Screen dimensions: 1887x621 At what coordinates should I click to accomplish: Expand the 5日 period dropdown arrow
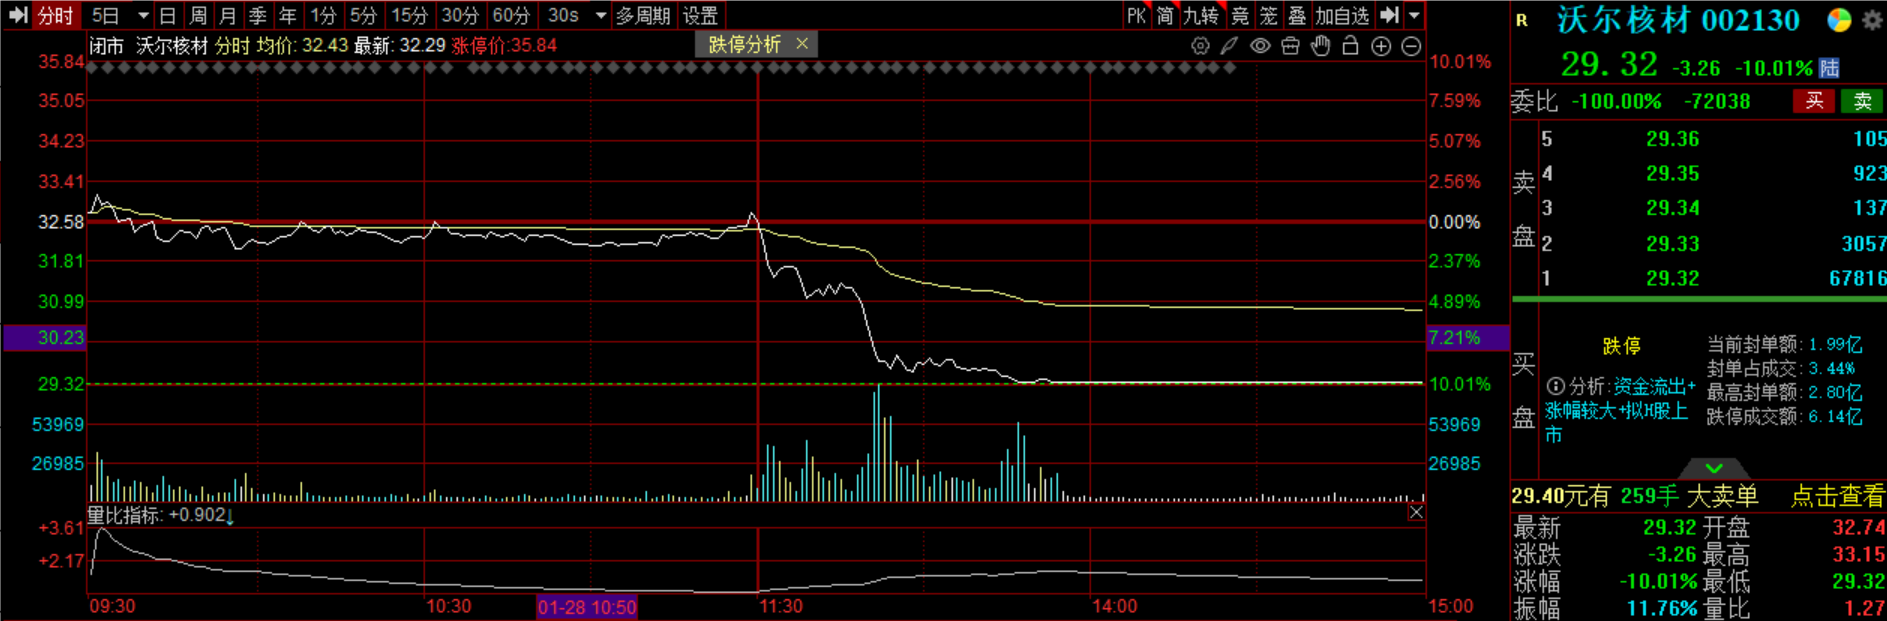click(143, 16)
